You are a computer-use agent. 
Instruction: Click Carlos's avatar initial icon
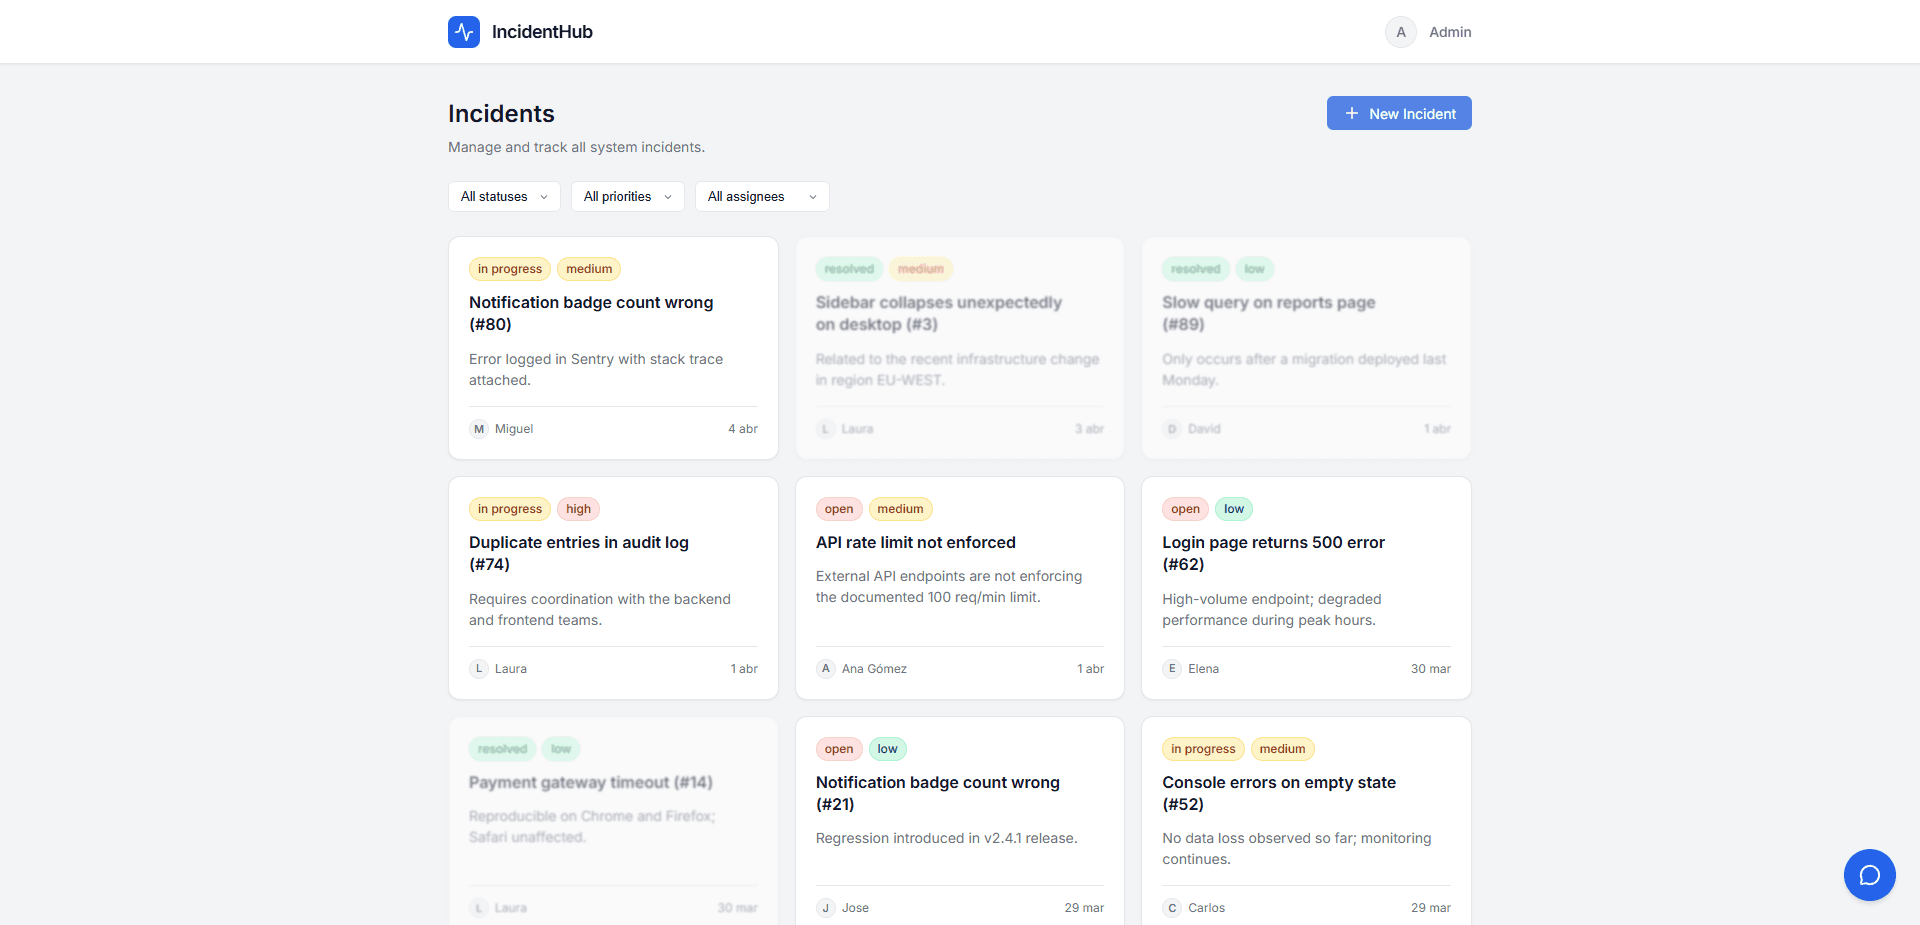tap(1172, 908)
